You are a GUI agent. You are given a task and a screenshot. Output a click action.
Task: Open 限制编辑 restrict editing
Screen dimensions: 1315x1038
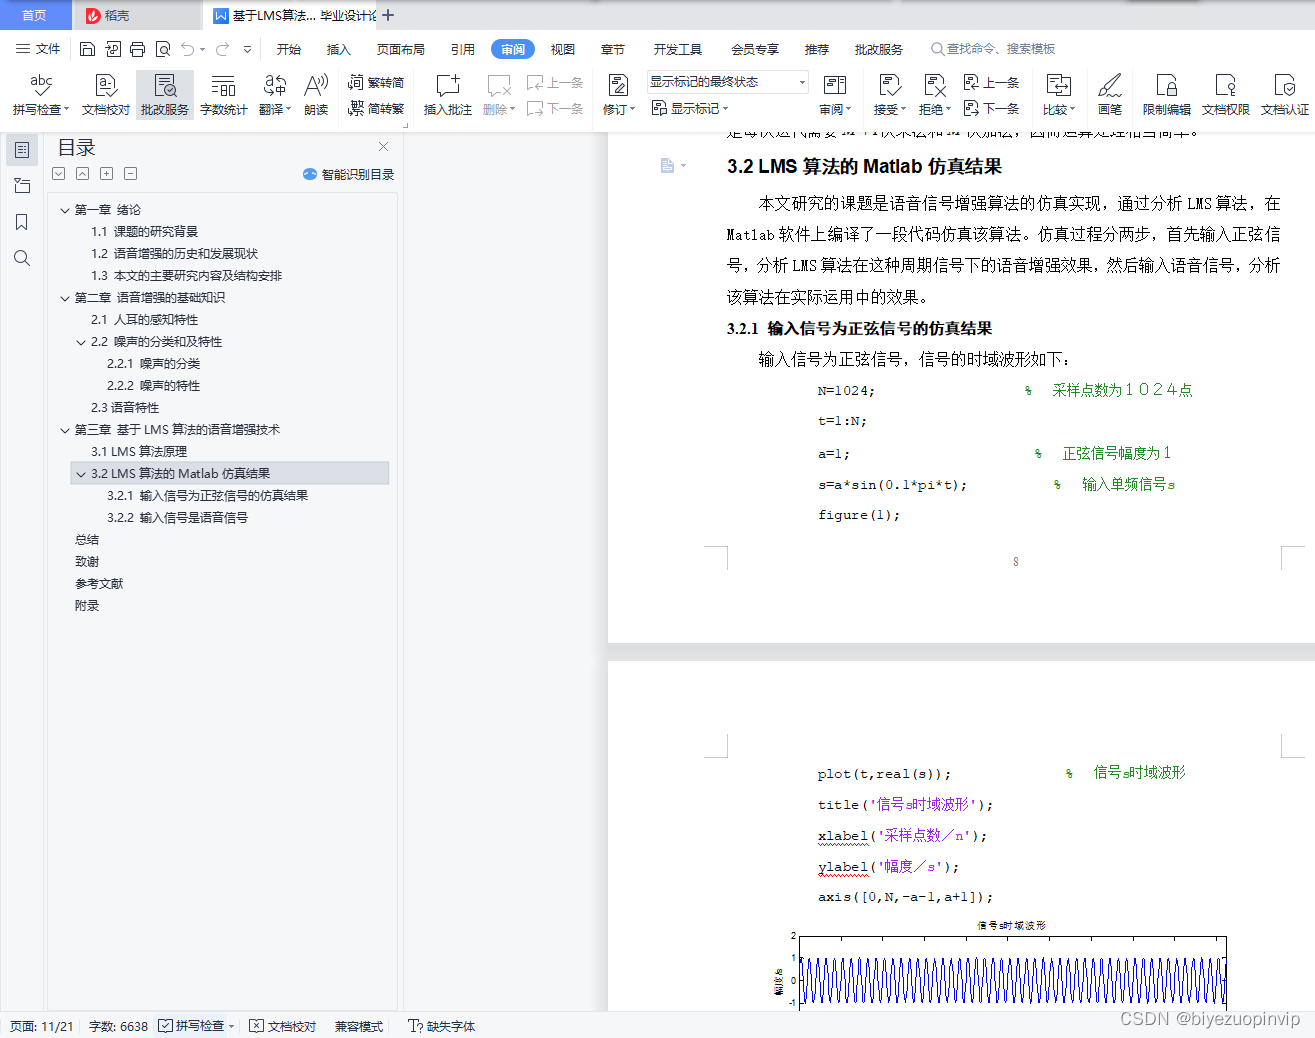click(1165, 95)
